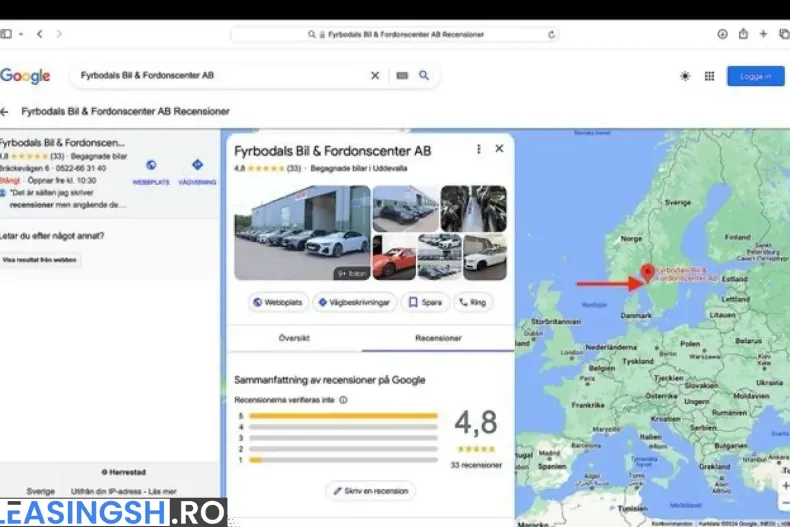Open Safari sidebar toggle
Screen dimensions: 790x527
[x=7, y=34]
